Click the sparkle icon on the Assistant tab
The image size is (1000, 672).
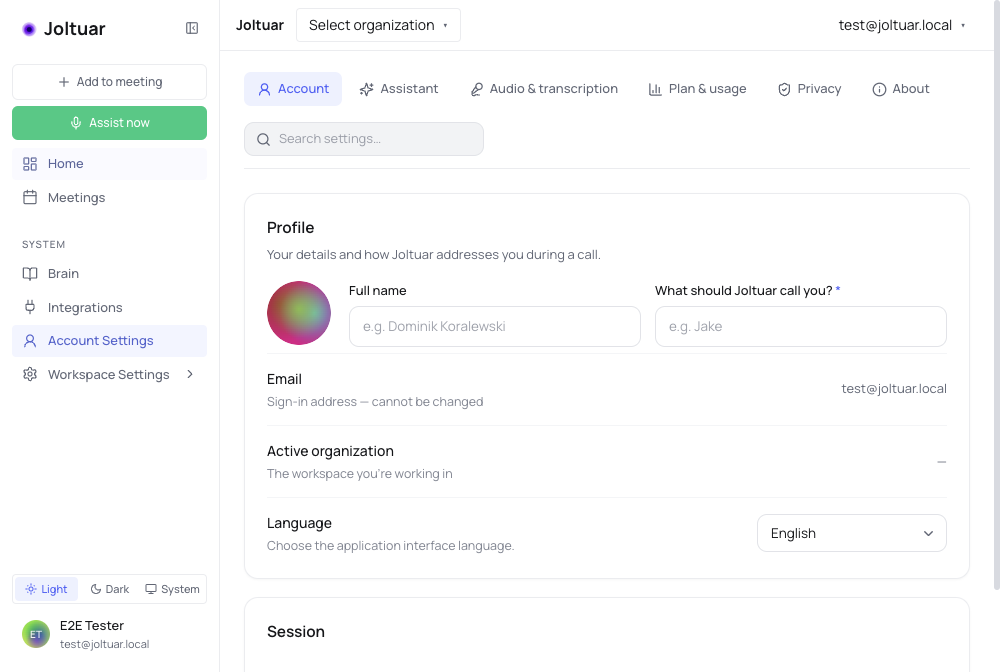coord(366,89)
